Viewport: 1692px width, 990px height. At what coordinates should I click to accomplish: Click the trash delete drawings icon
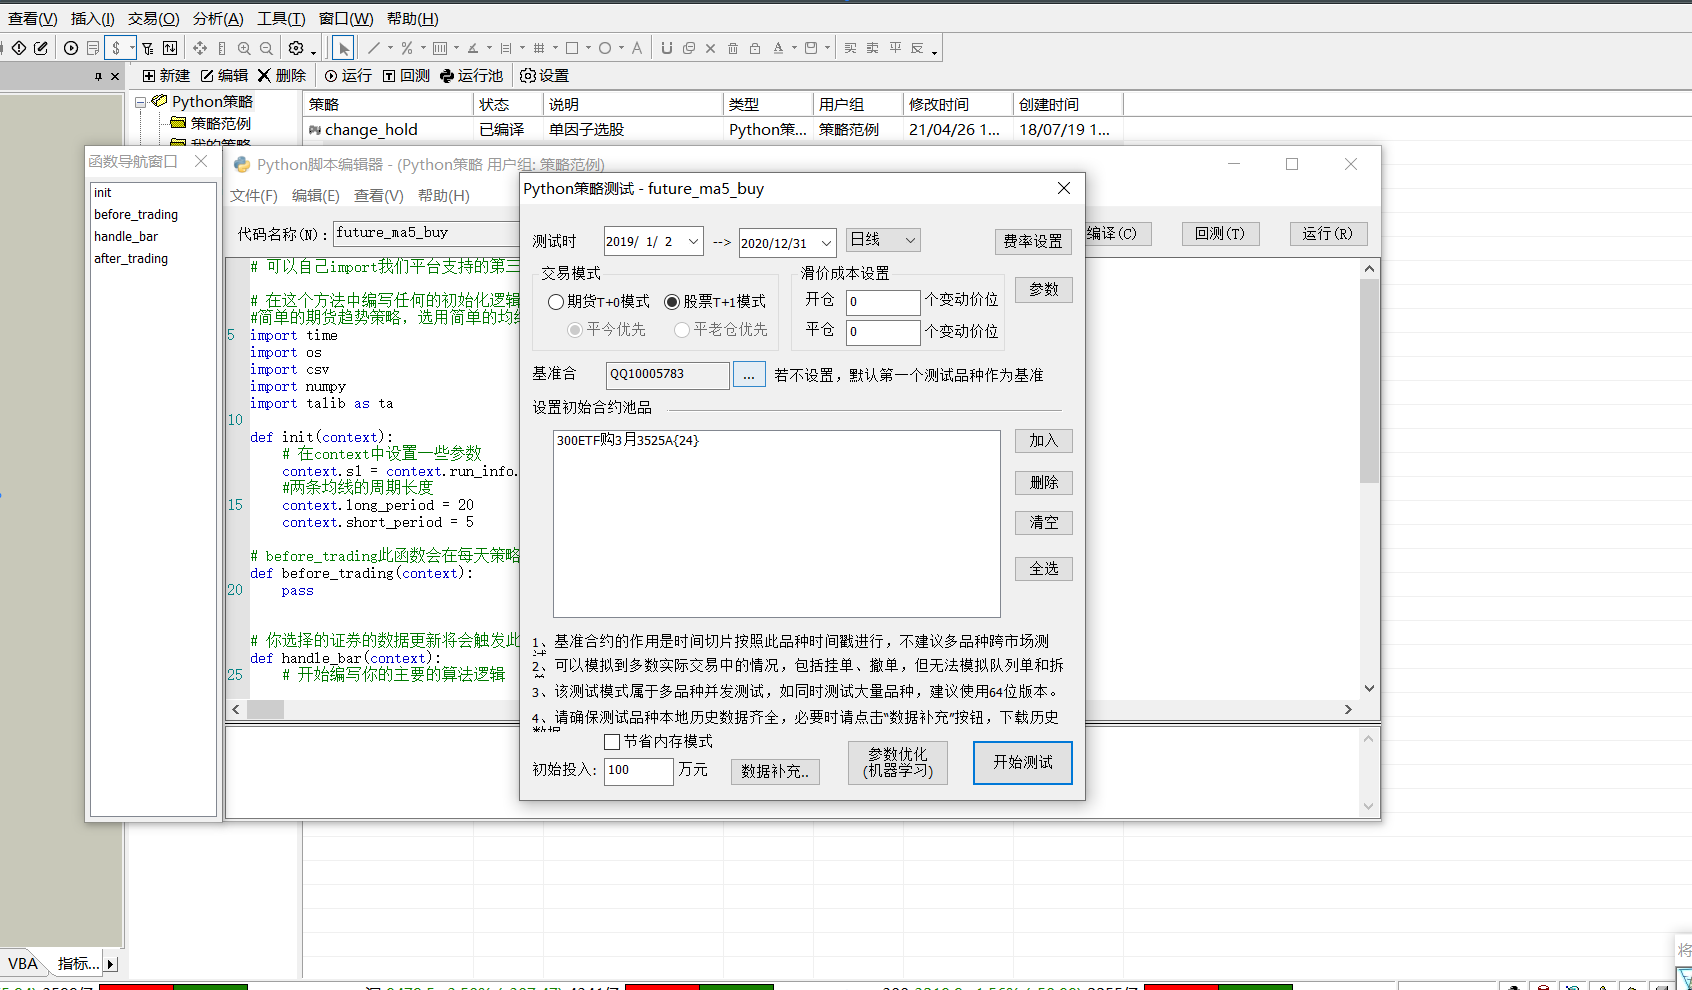pos(733,48)
